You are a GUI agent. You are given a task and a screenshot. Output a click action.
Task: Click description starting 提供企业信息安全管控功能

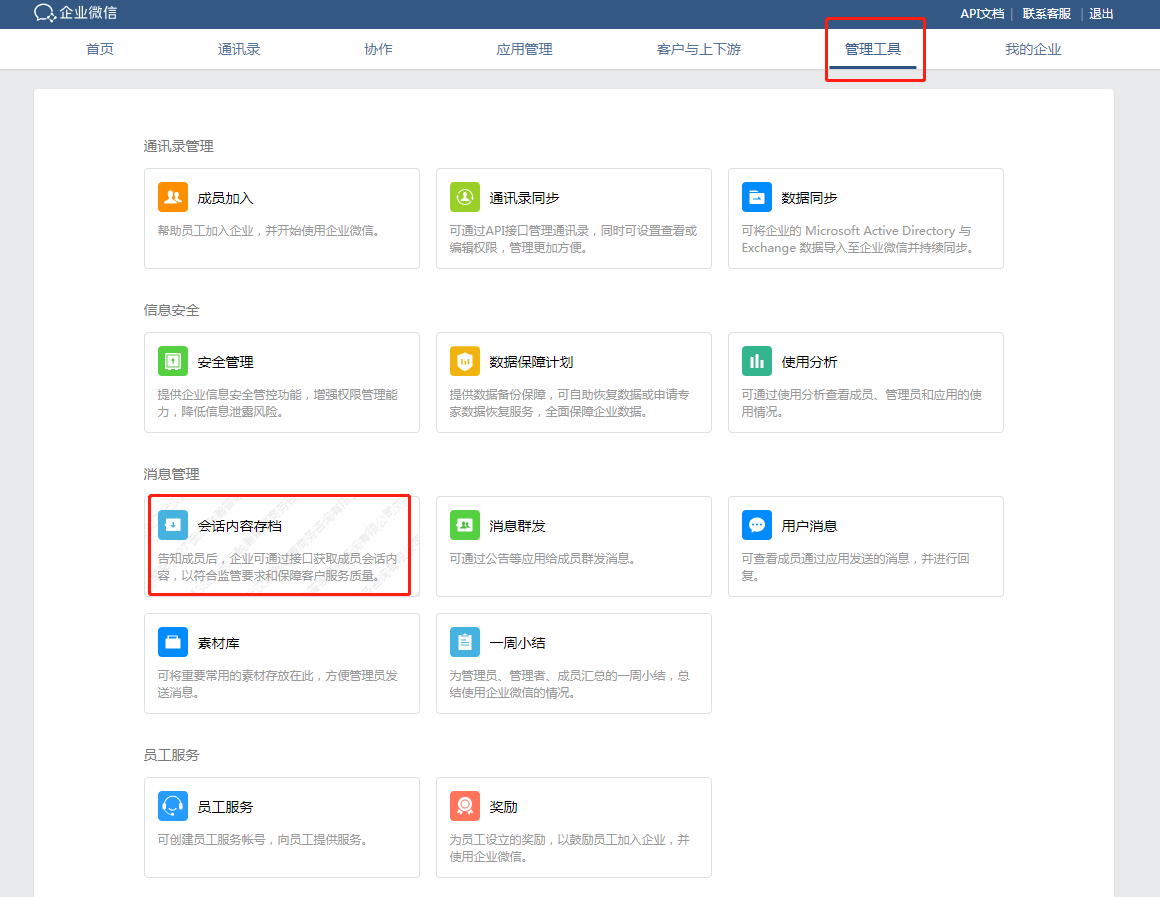[277, 403]
